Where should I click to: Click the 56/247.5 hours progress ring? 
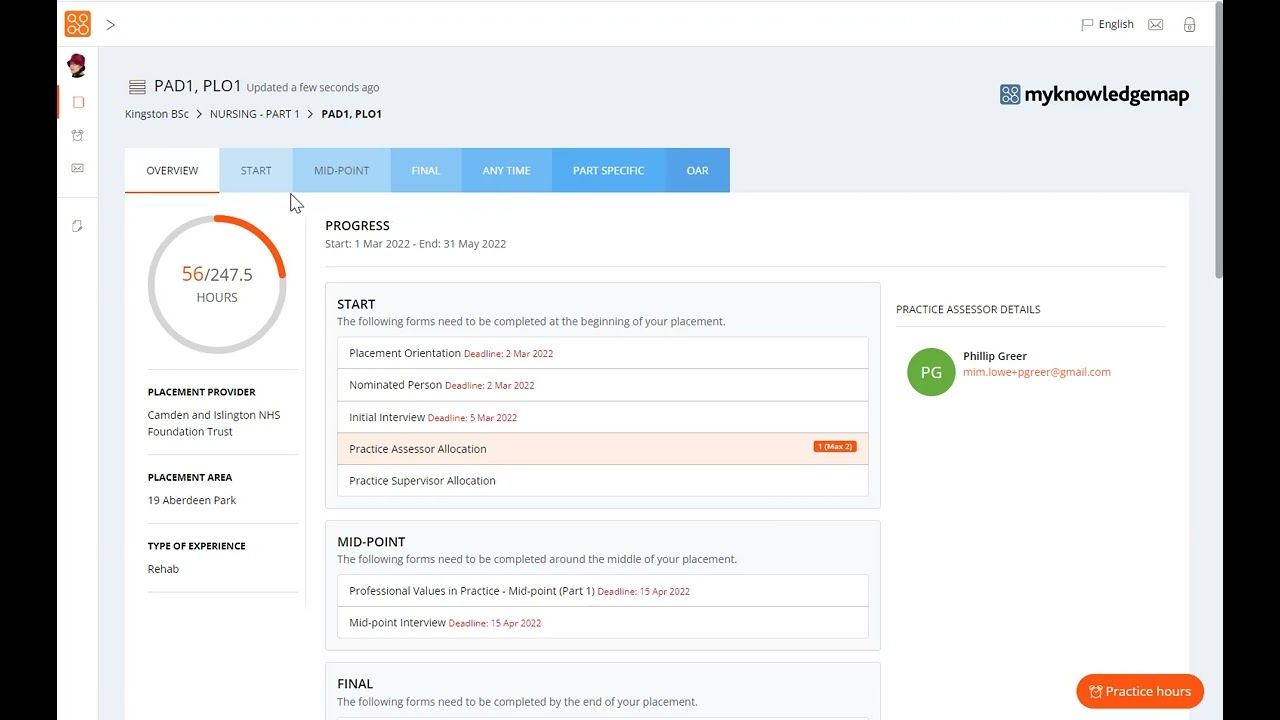tap(217, 284)
